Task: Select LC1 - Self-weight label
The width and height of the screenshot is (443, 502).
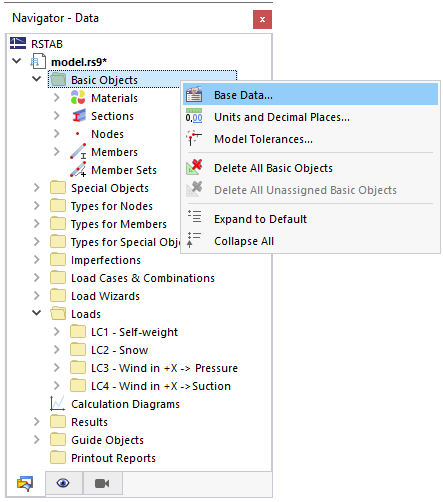Action: (x=134, y=332)
